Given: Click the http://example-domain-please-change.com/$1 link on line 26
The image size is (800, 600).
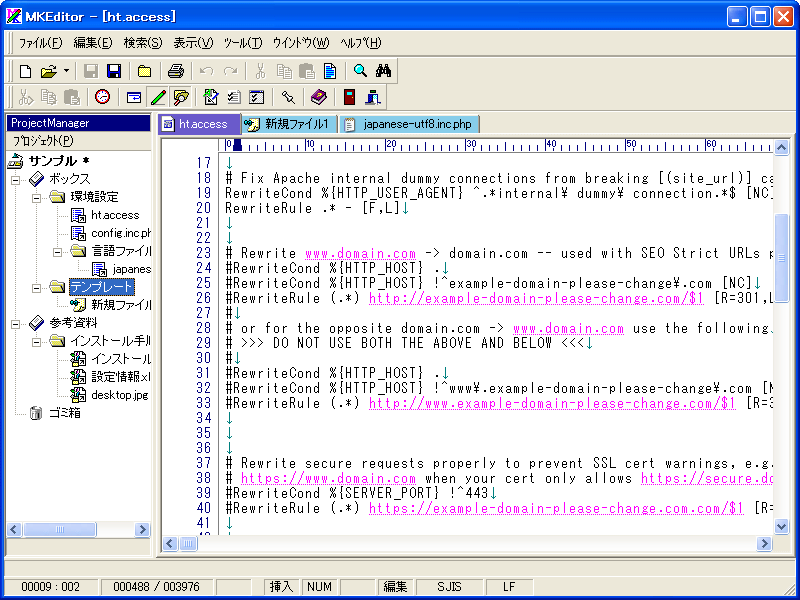Looking at the screenshot, I should (536, 298).
